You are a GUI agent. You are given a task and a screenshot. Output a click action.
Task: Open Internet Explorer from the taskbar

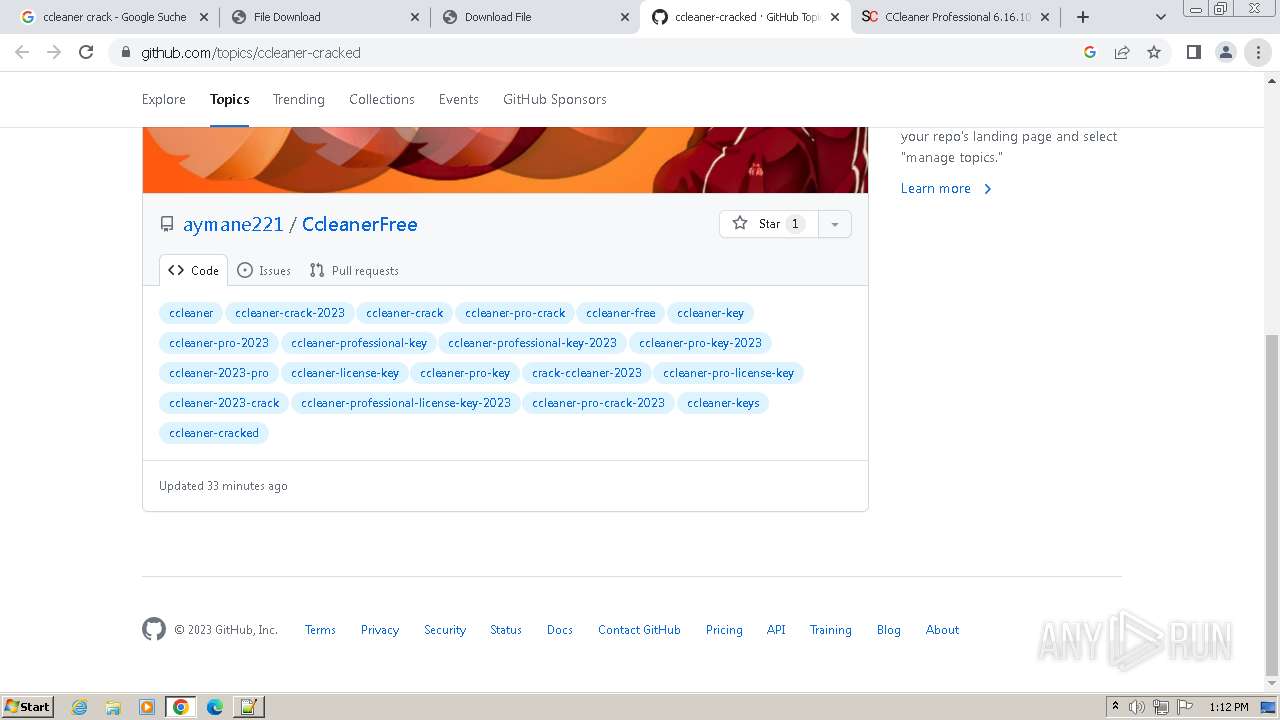(79, 707)
